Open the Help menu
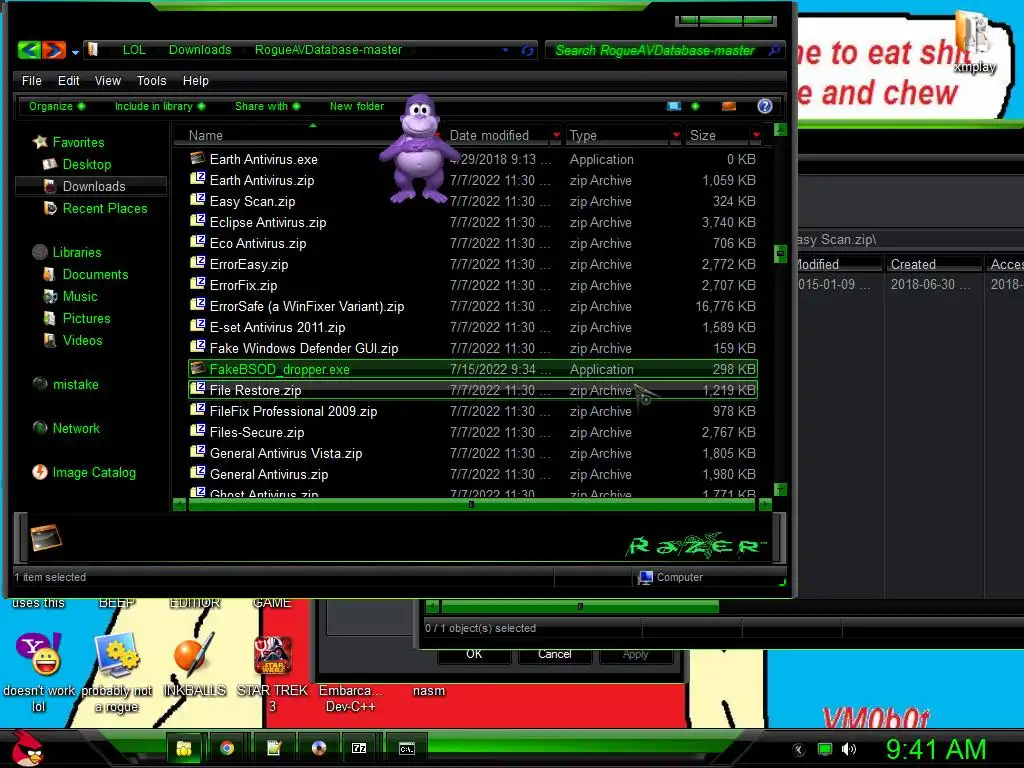 (195, 80)
